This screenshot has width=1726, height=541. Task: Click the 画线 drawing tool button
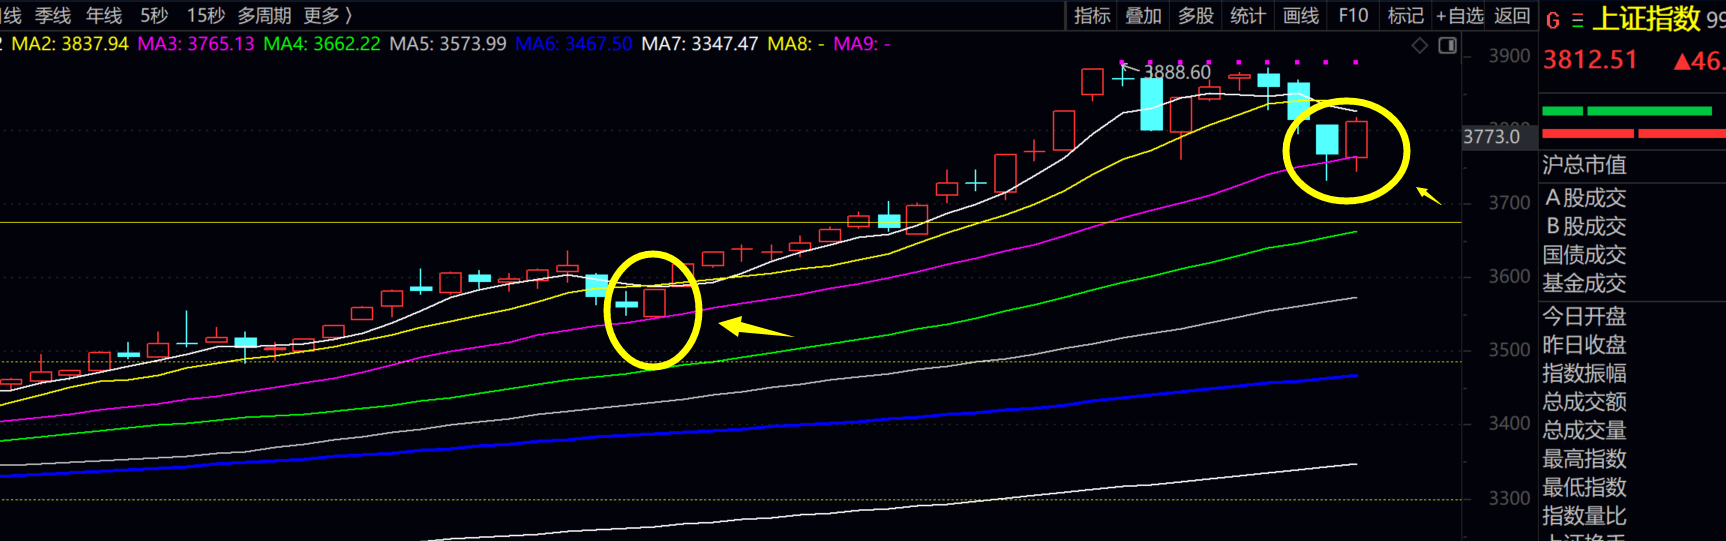pyautogui.click(x=1300, y=16)
